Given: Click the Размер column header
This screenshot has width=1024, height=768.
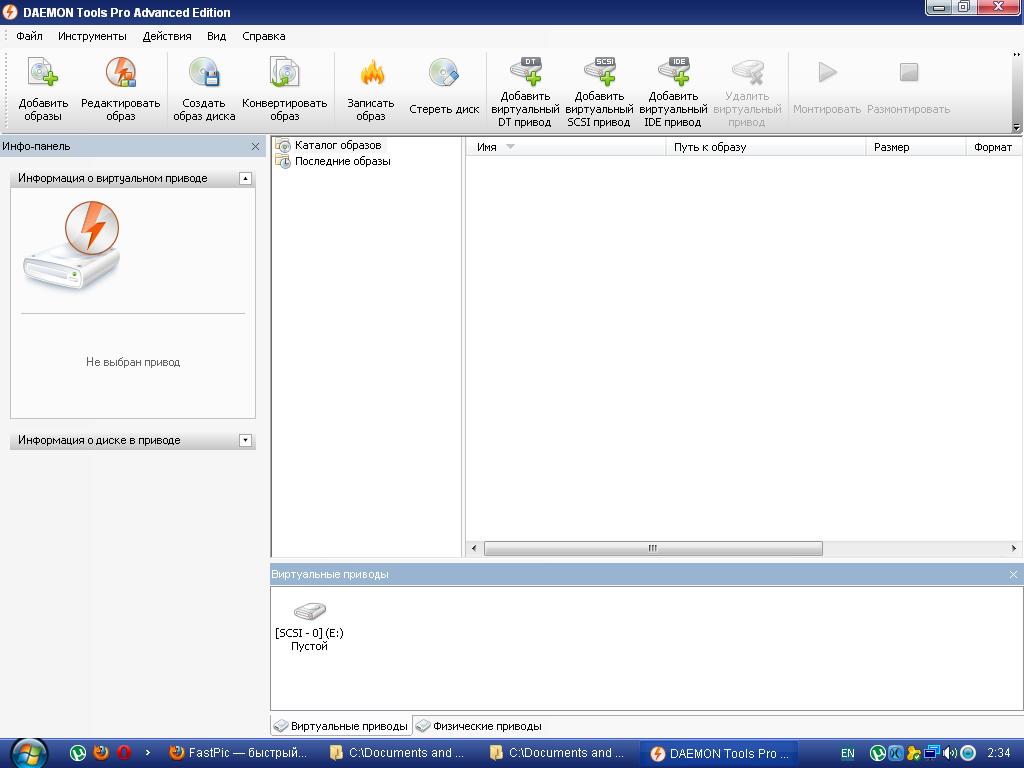Looking at the screenshot, I should tap(916, 147).
